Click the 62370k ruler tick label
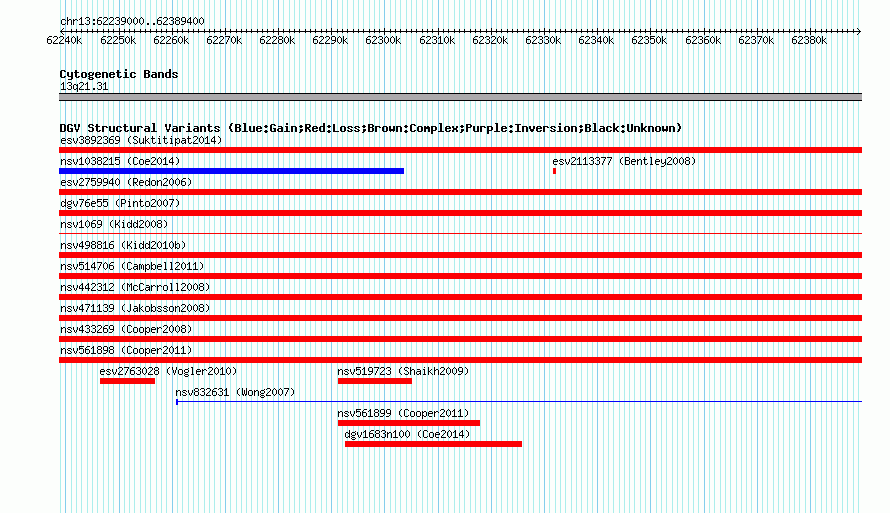Screen dimensions: 890x513 coord(756,40)
